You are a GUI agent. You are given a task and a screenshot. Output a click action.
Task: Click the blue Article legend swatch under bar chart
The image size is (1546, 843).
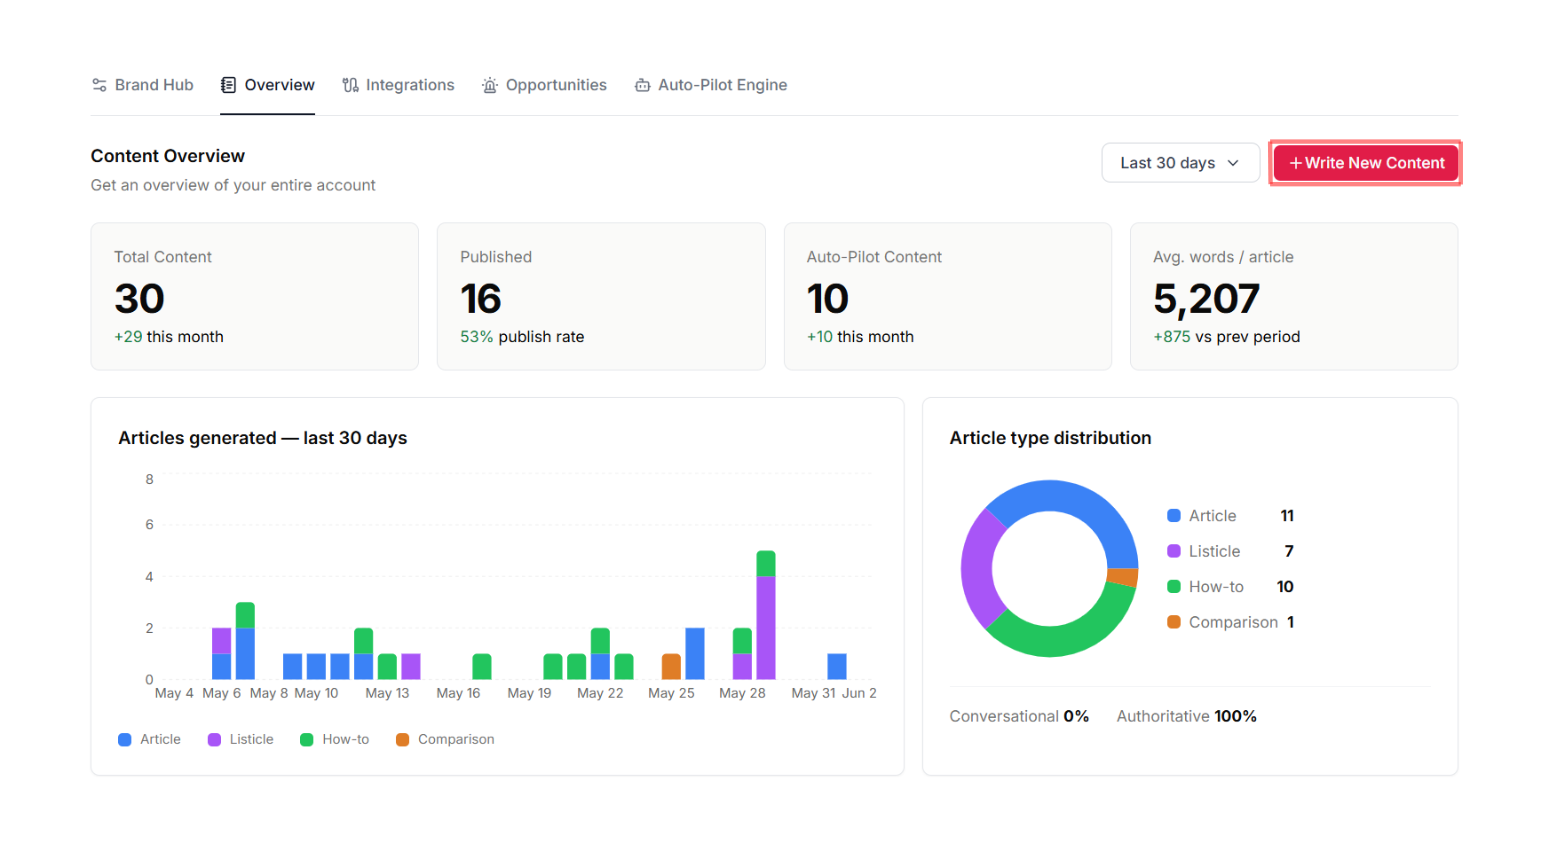[x=125, y=740]
